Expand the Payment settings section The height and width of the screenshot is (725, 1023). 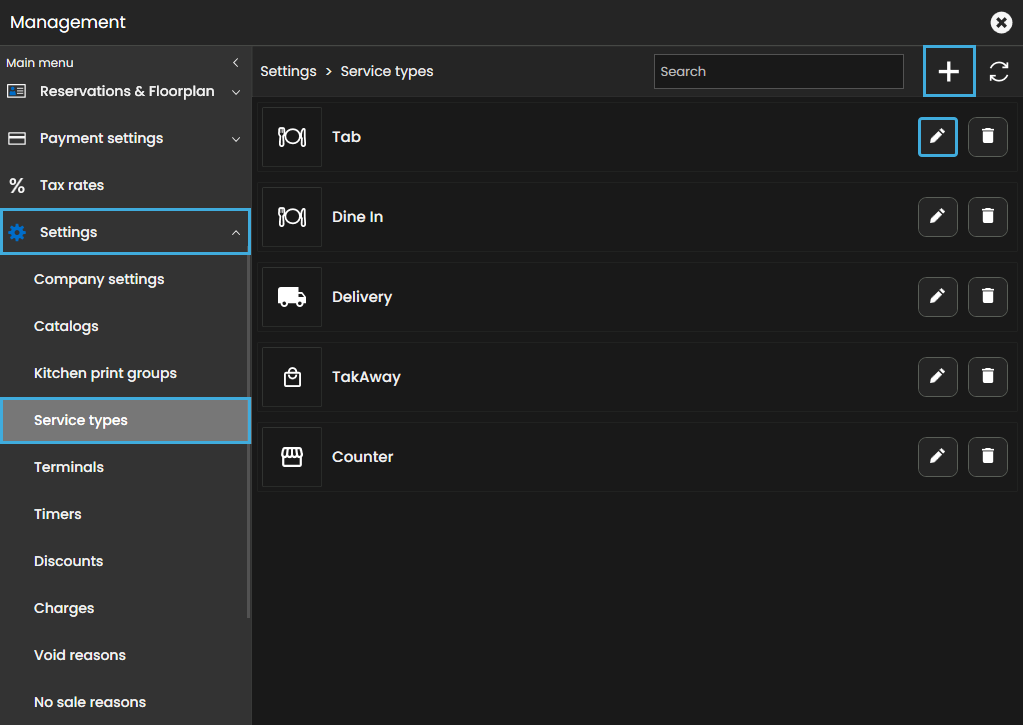pyautogui.click(x=236, y=139)
